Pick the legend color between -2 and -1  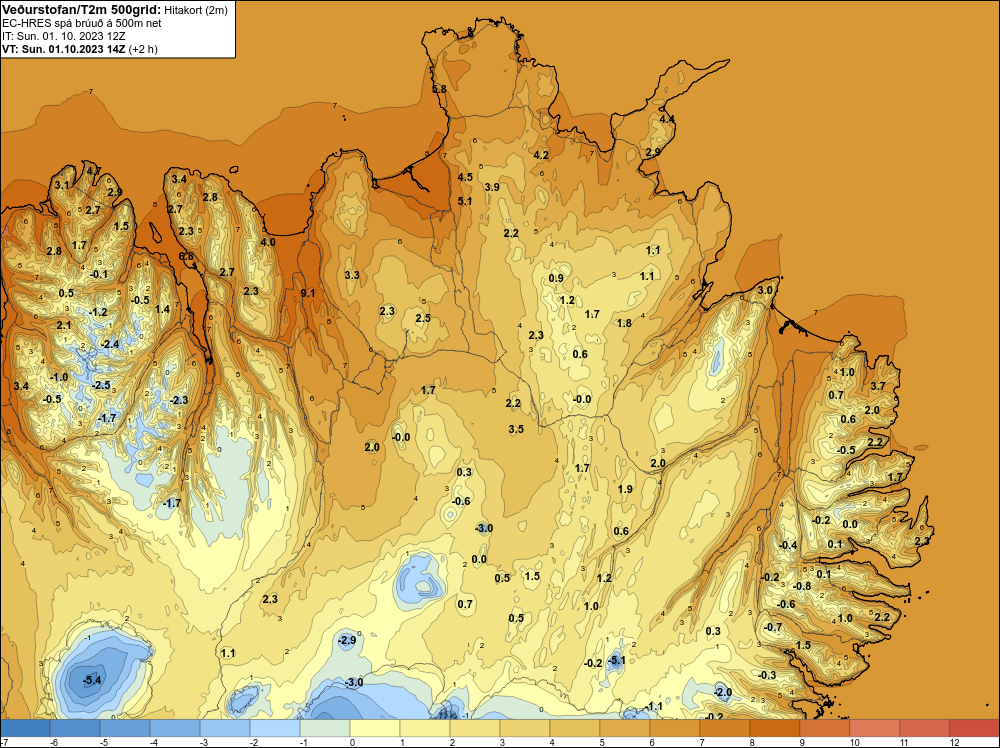(275, 728)
